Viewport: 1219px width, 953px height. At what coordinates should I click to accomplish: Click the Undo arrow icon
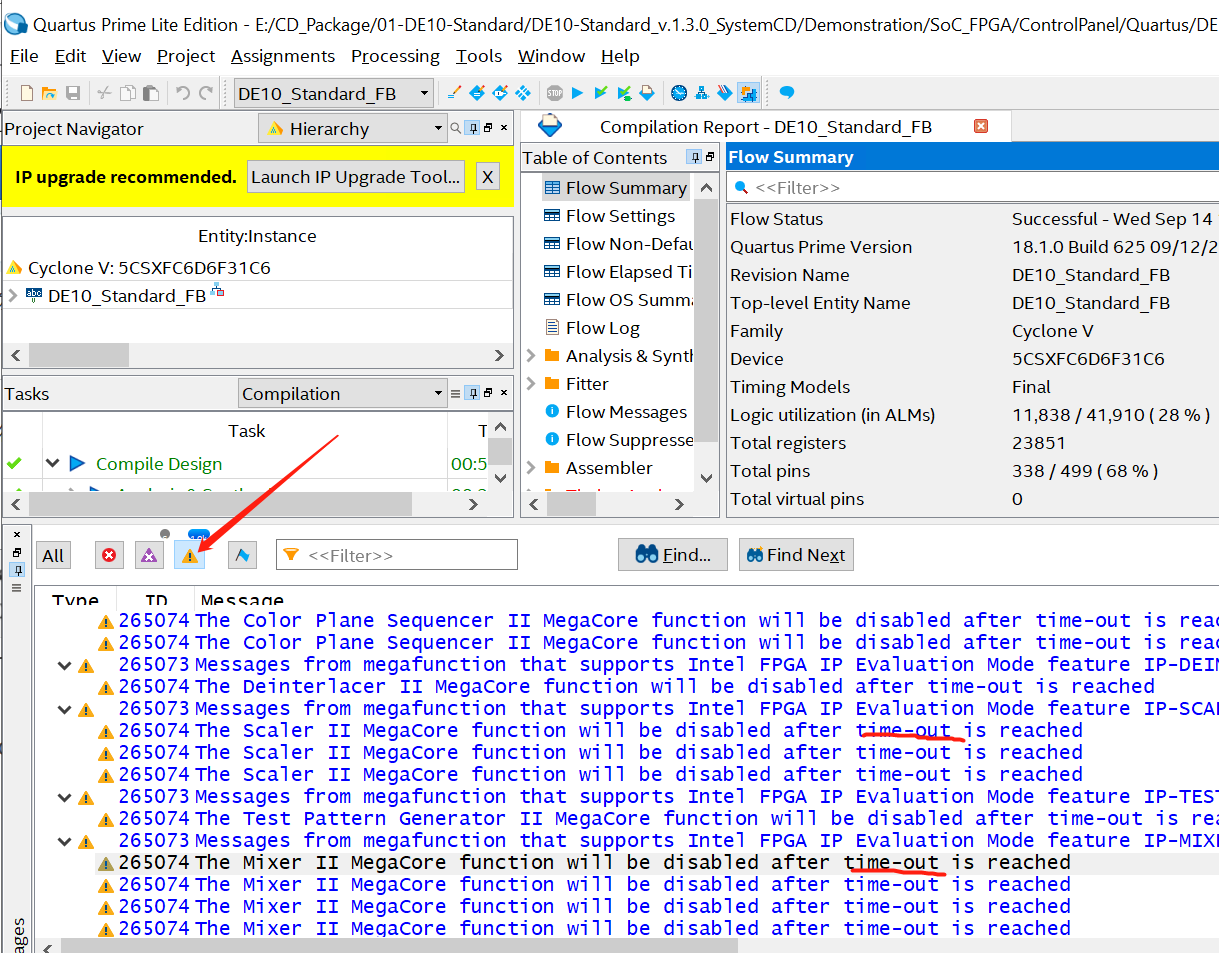click(182, 93)
